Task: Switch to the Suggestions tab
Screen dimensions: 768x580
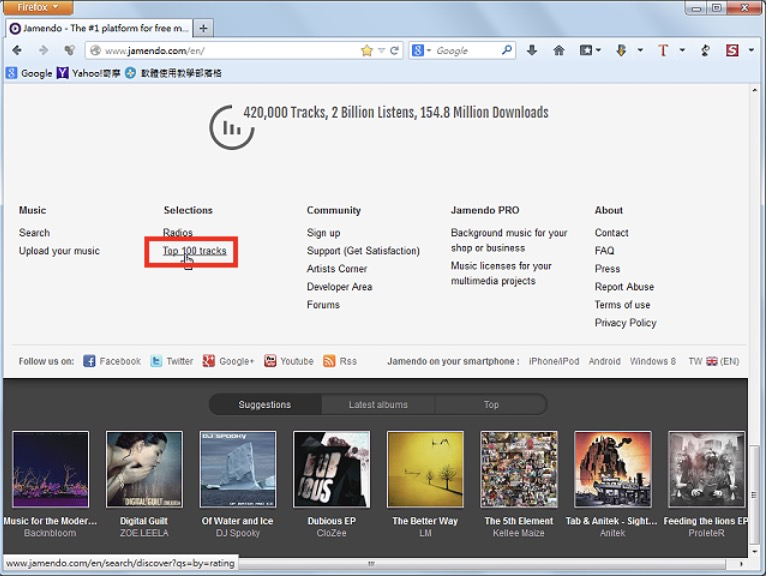Action: point(265,405)
